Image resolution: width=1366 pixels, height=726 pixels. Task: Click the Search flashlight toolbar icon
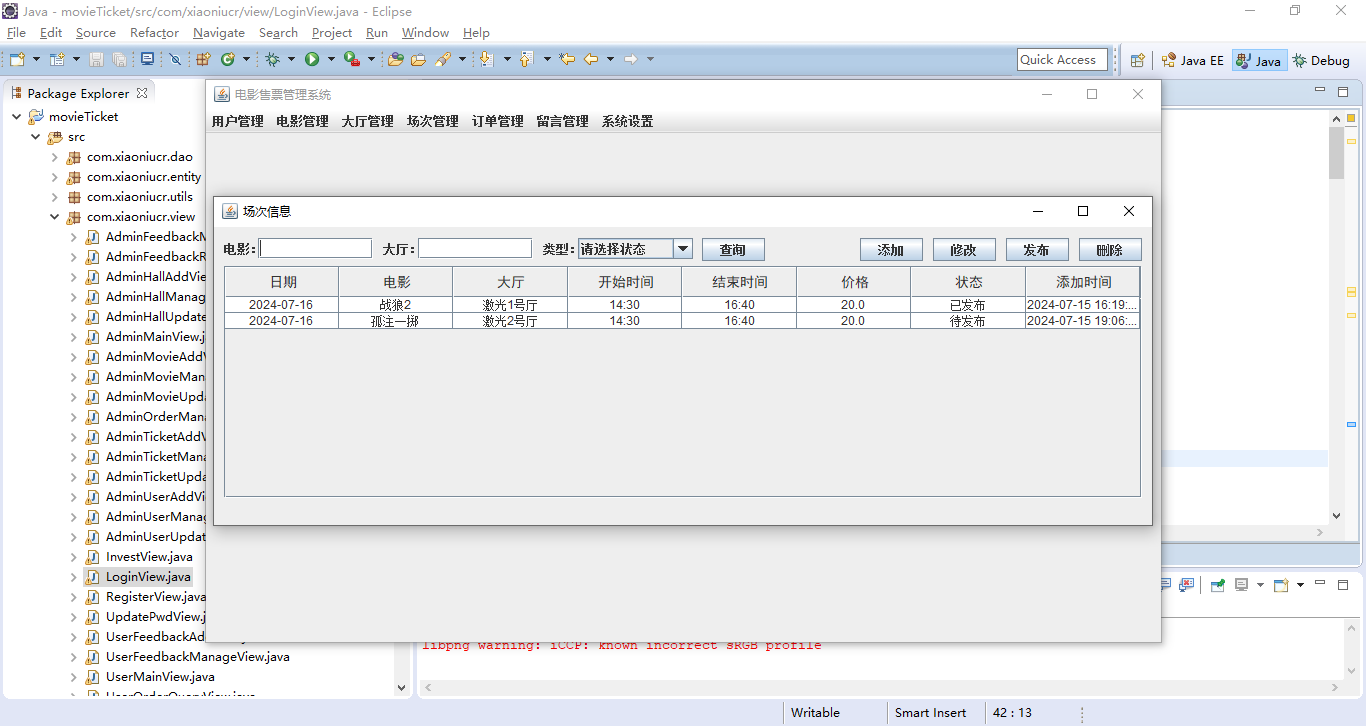(442, 59)
